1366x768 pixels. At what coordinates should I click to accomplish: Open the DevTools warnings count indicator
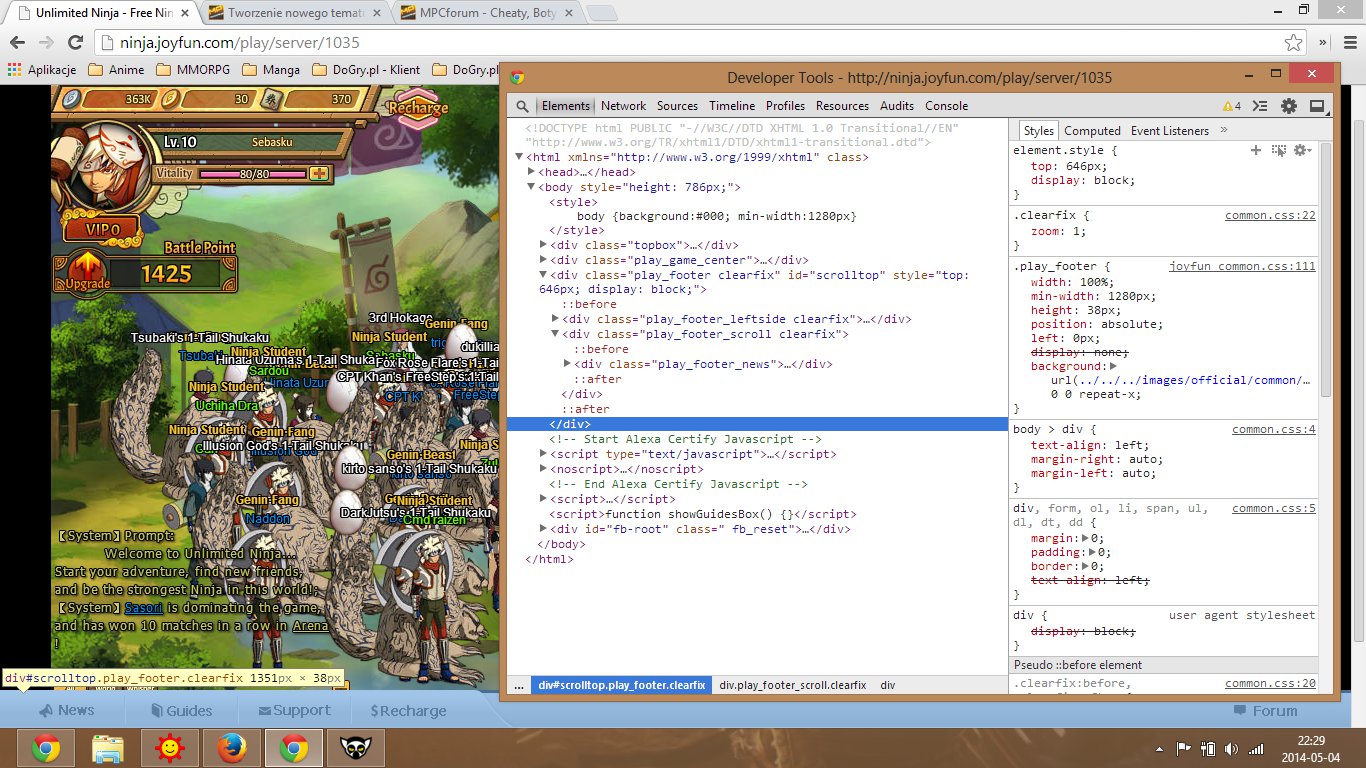(x=1231, y=106)
